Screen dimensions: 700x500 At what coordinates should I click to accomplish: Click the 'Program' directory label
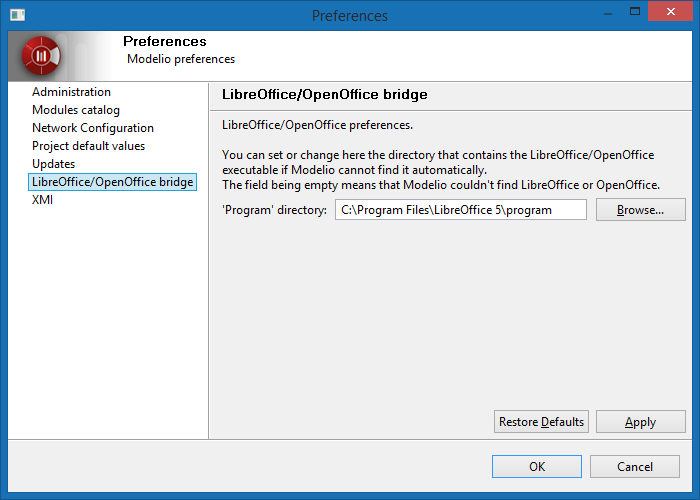click(x=274, y=210)
